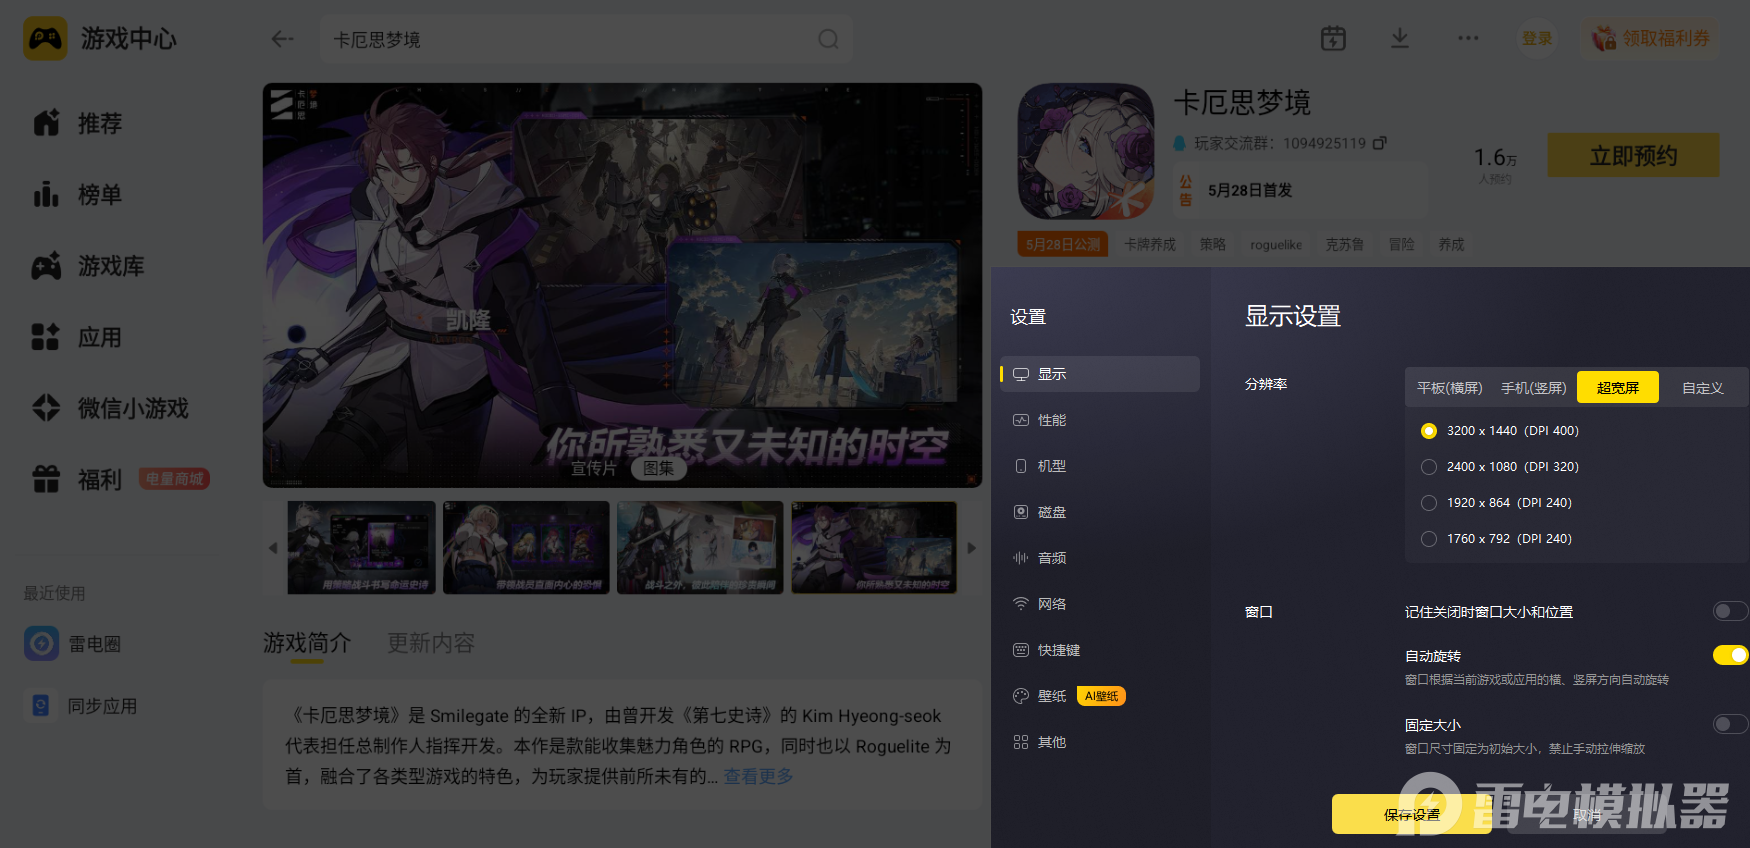Click the 5月28日公测 tag
This screenshot has height=848, width=1750.
pos(1063,244)
